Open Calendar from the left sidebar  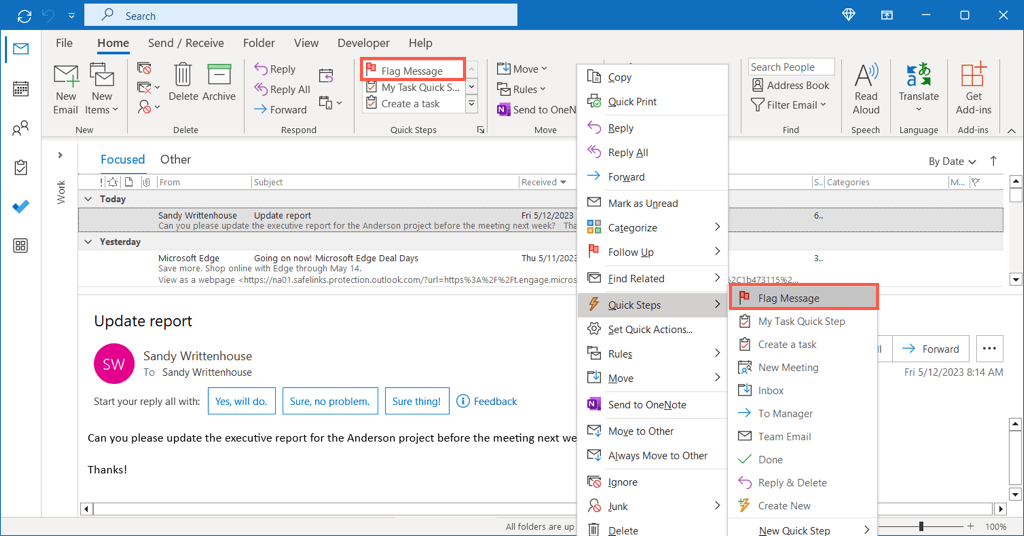tap(20, 90)
